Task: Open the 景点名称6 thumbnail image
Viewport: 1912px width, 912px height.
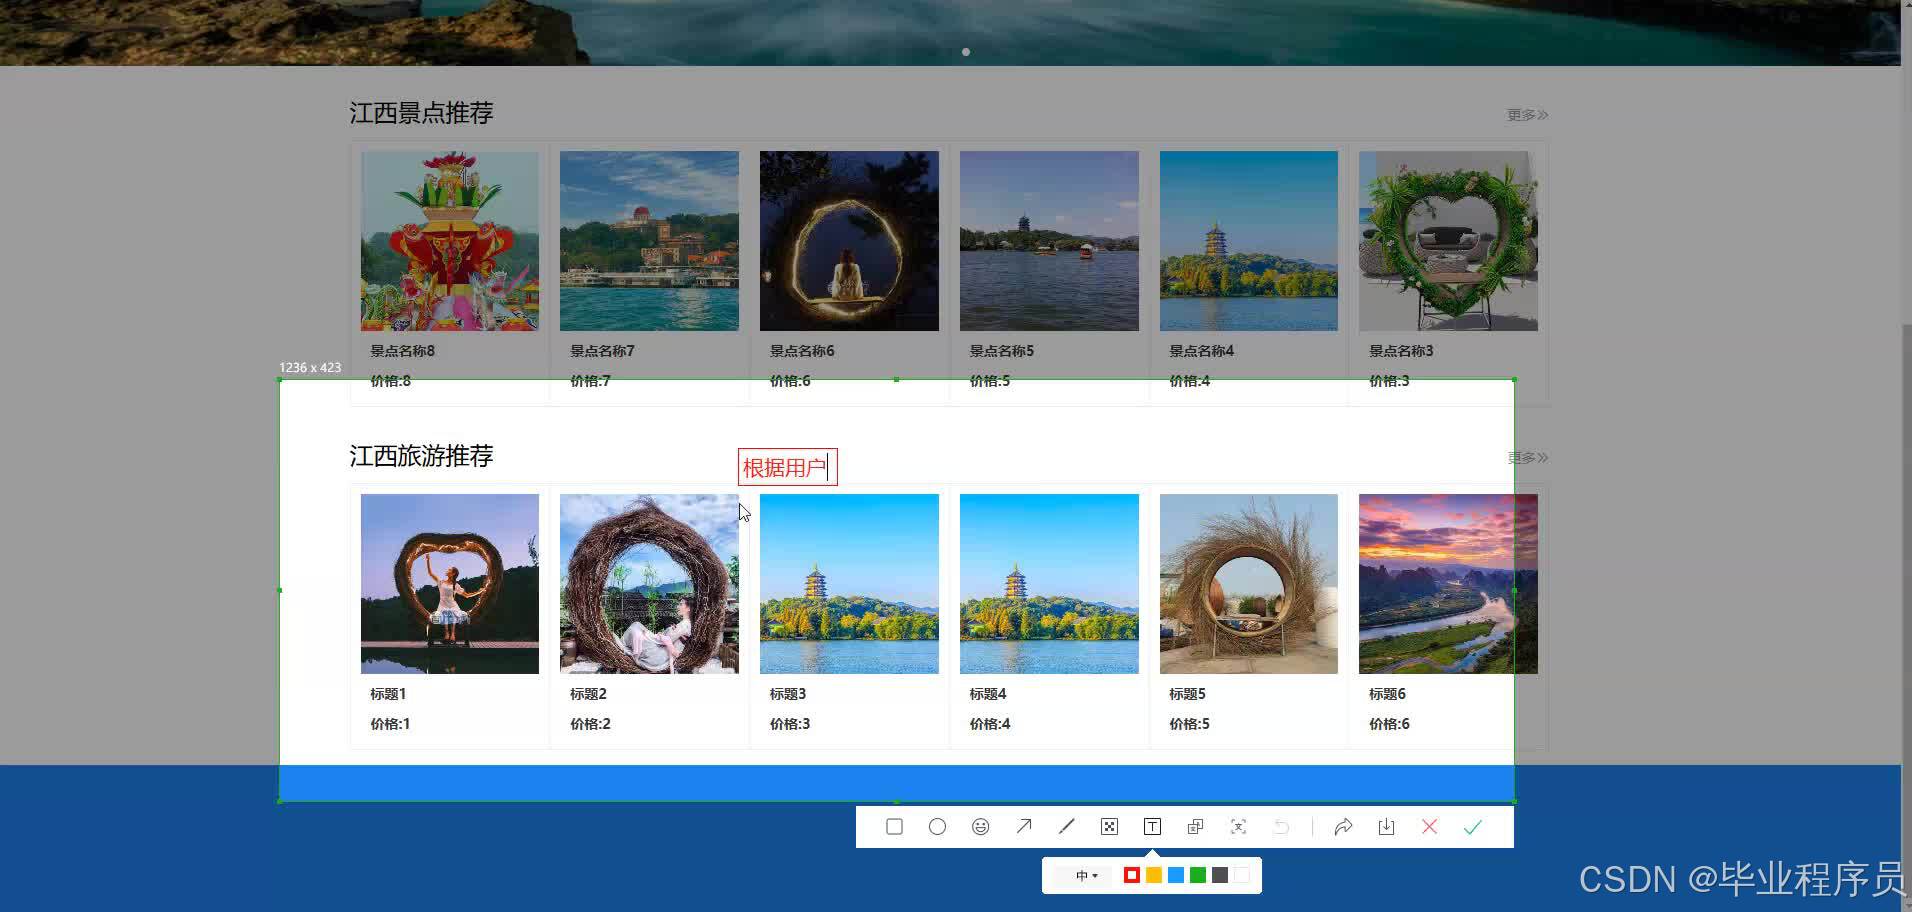Action: coord(849,241)
